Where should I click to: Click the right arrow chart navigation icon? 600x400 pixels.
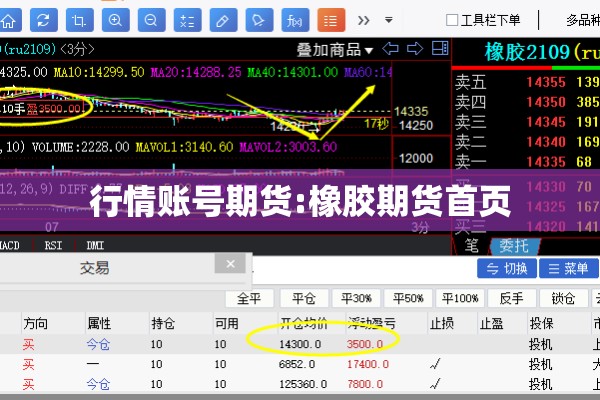415,49
